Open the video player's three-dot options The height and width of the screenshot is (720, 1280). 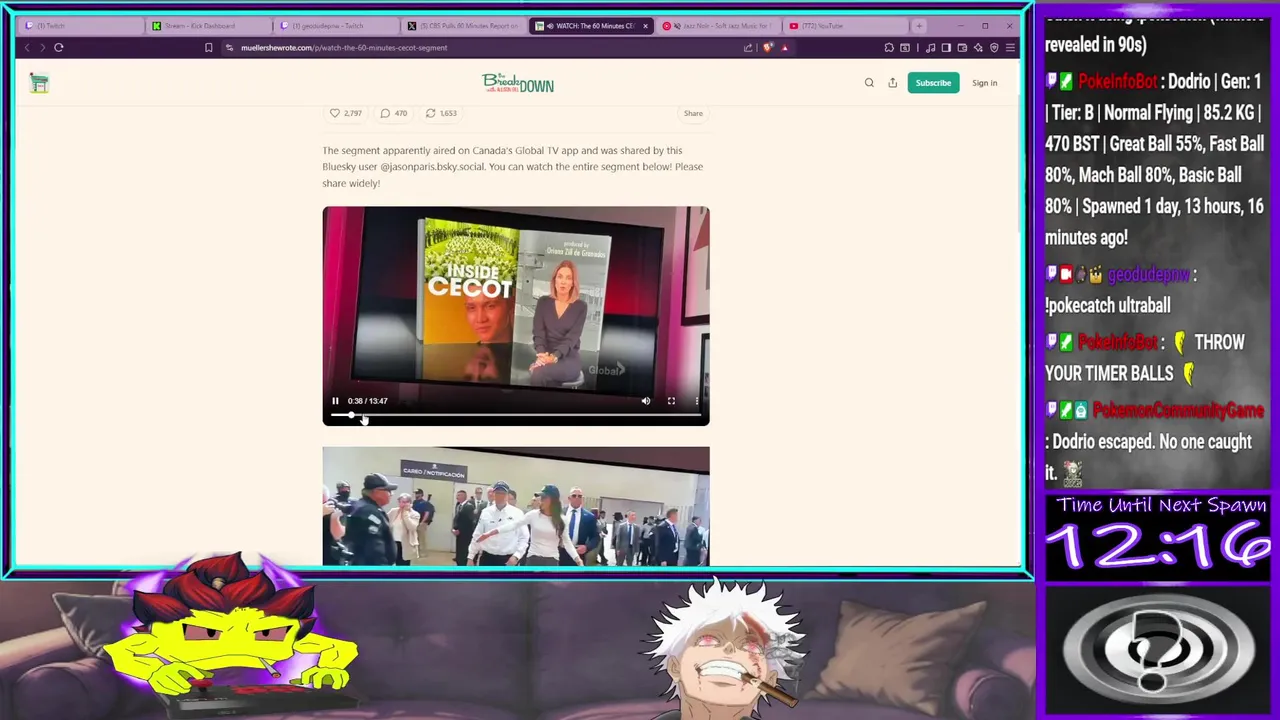point(697,401)
